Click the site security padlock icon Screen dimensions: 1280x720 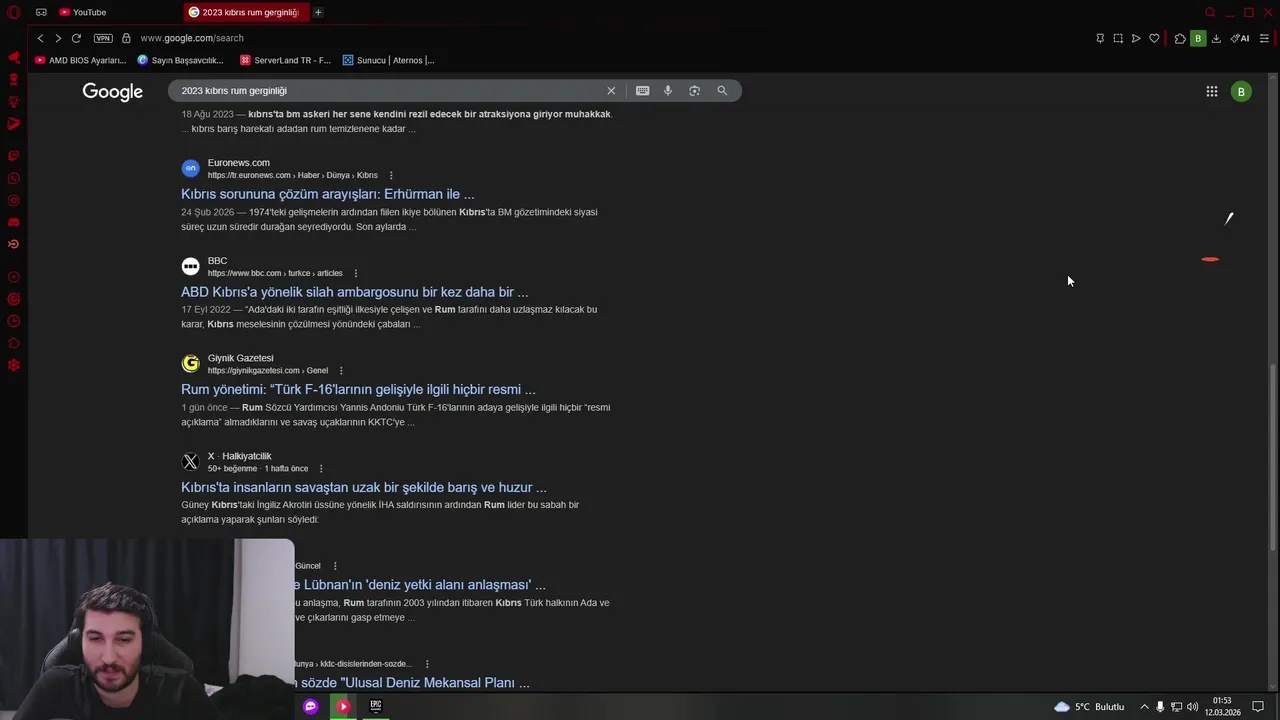[126, 38]
